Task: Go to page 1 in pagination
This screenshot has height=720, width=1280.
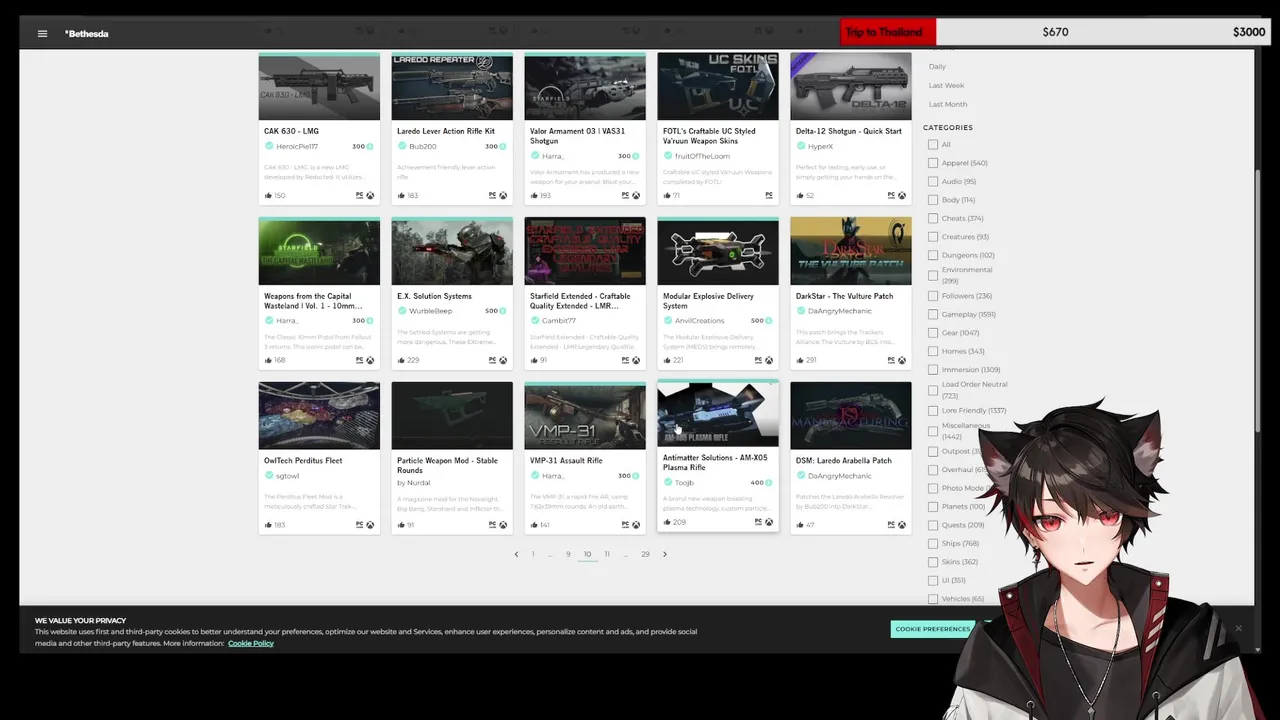Action: (x=533, y=554)
